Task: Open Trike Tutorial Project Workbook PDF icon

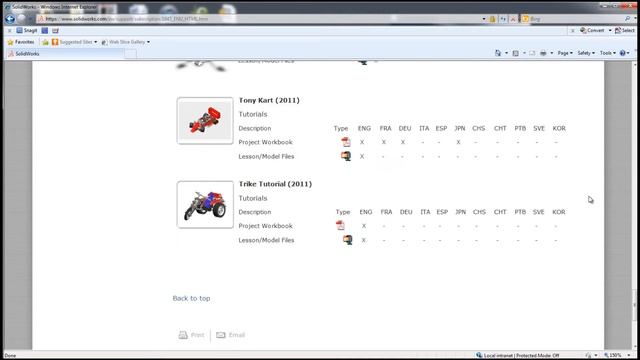Action: (340, 225)
